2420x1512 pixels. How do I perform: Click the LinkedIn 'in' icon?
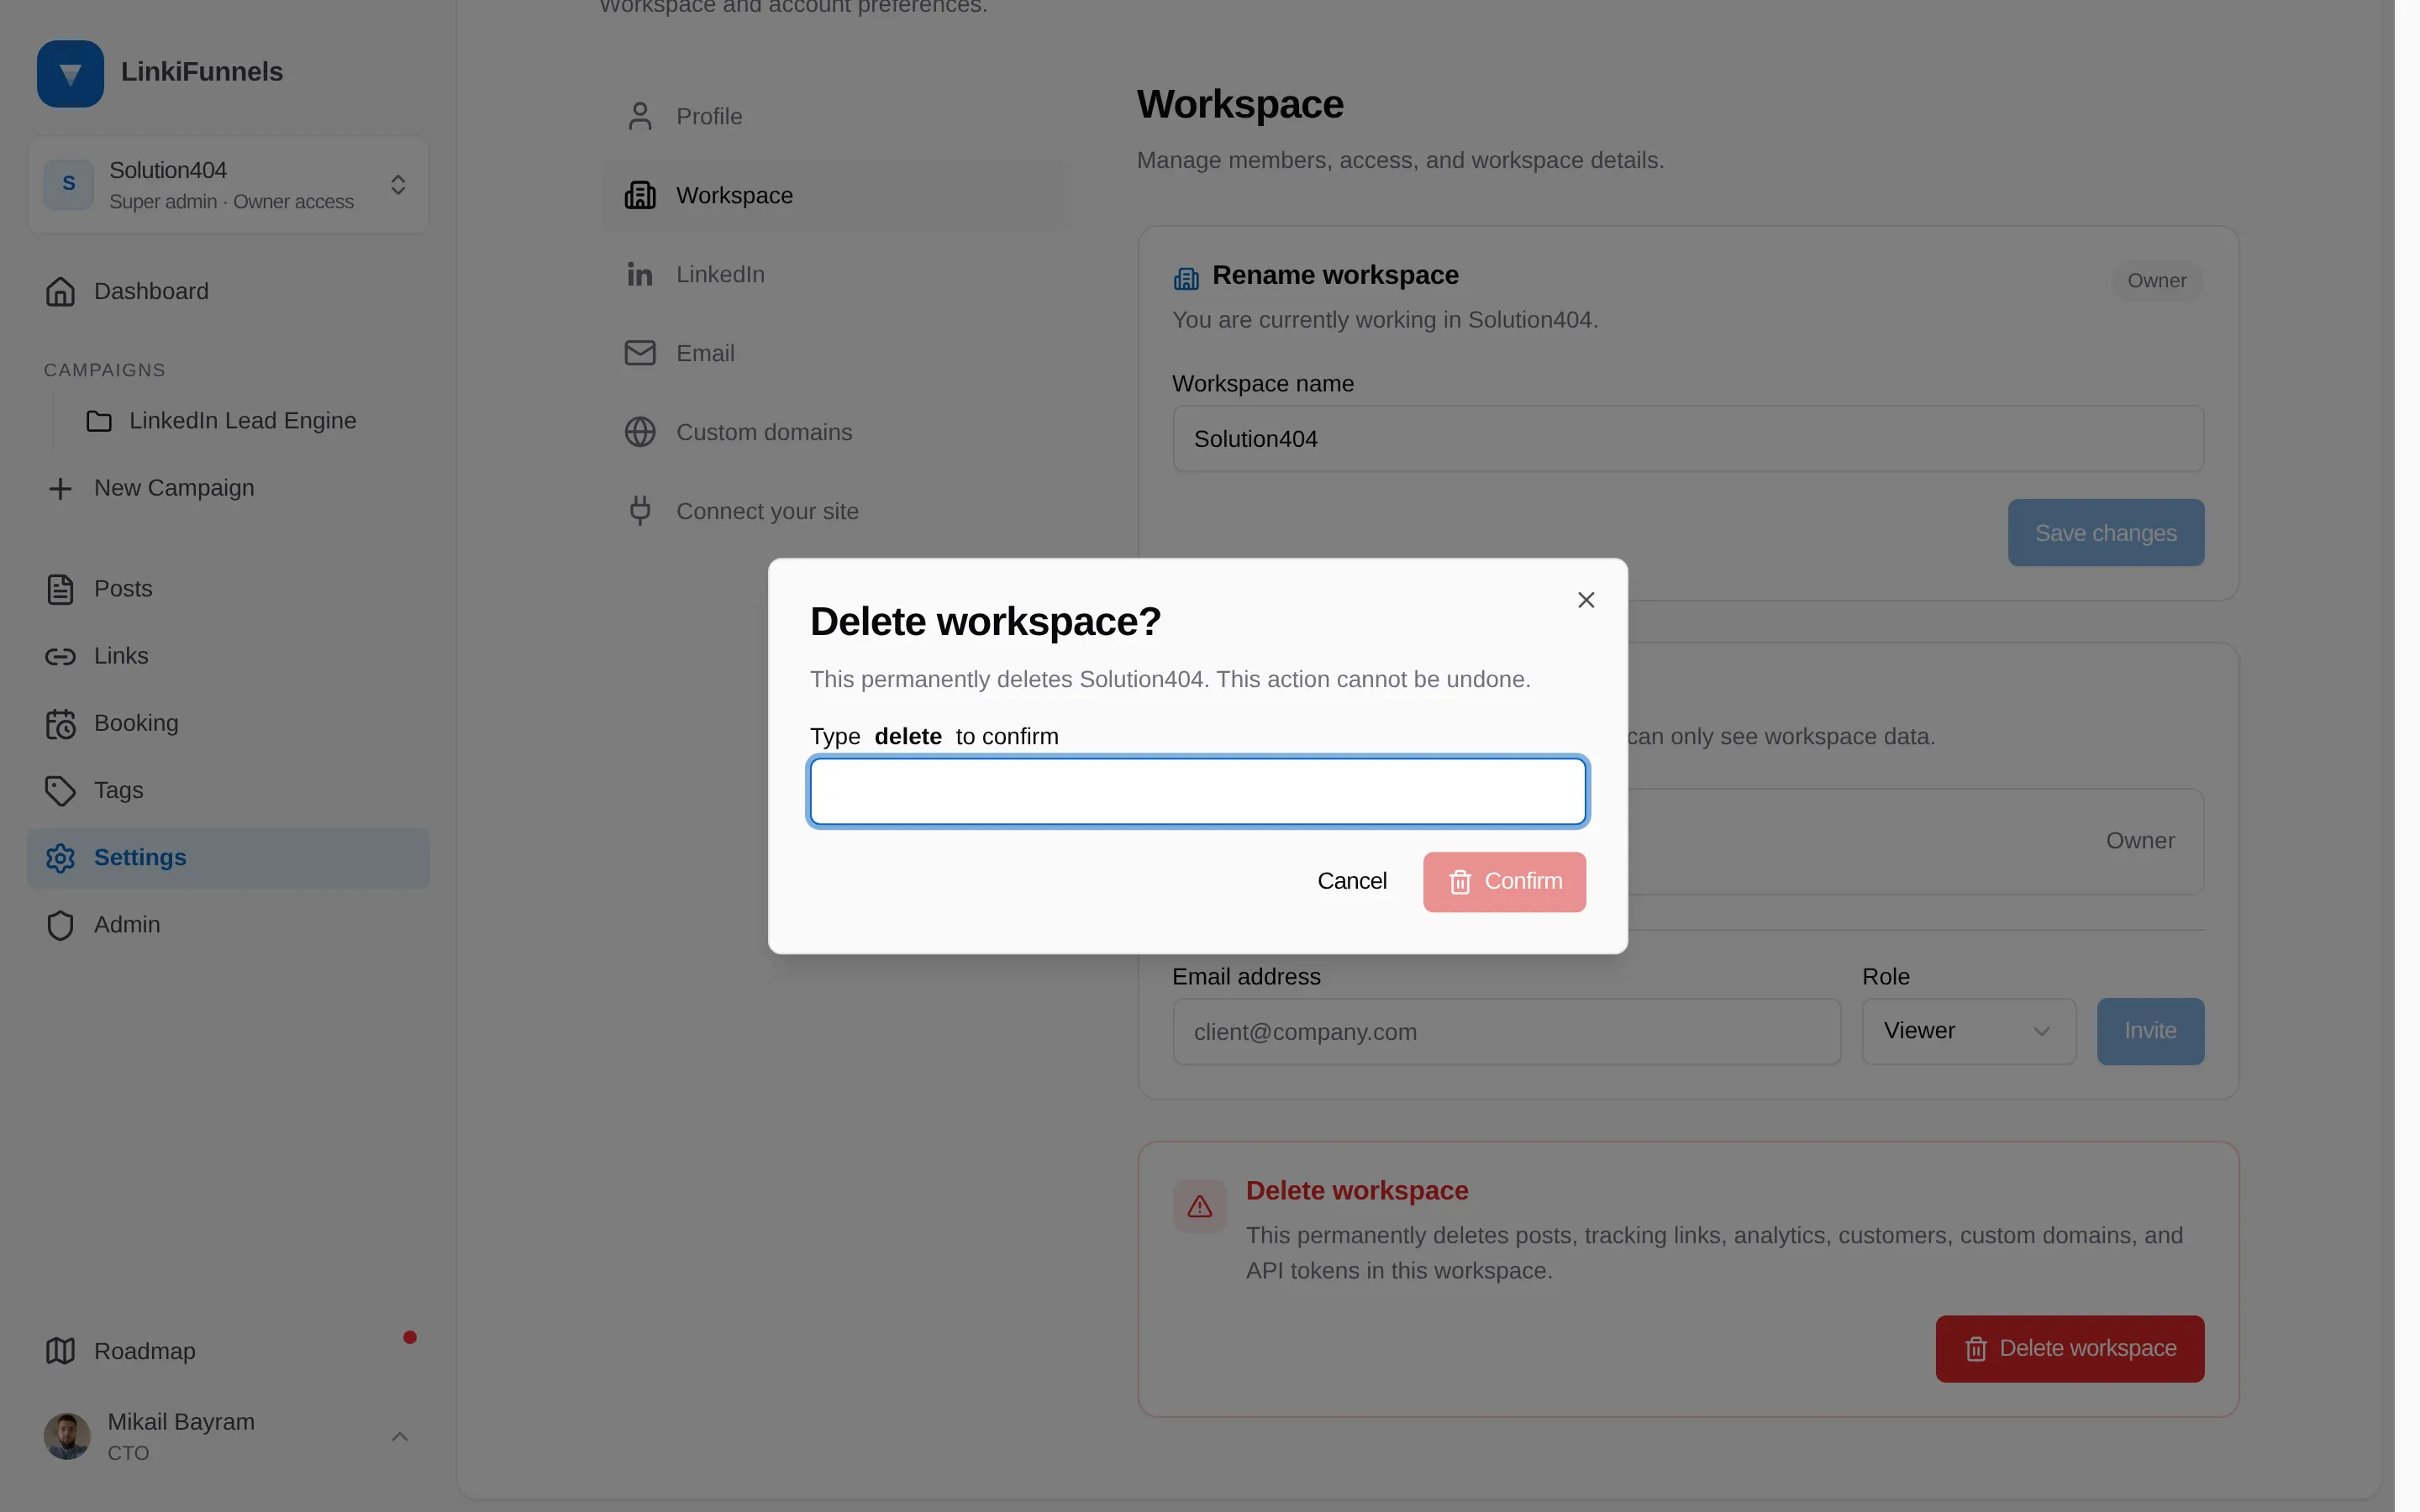click(x=640, y=274)
